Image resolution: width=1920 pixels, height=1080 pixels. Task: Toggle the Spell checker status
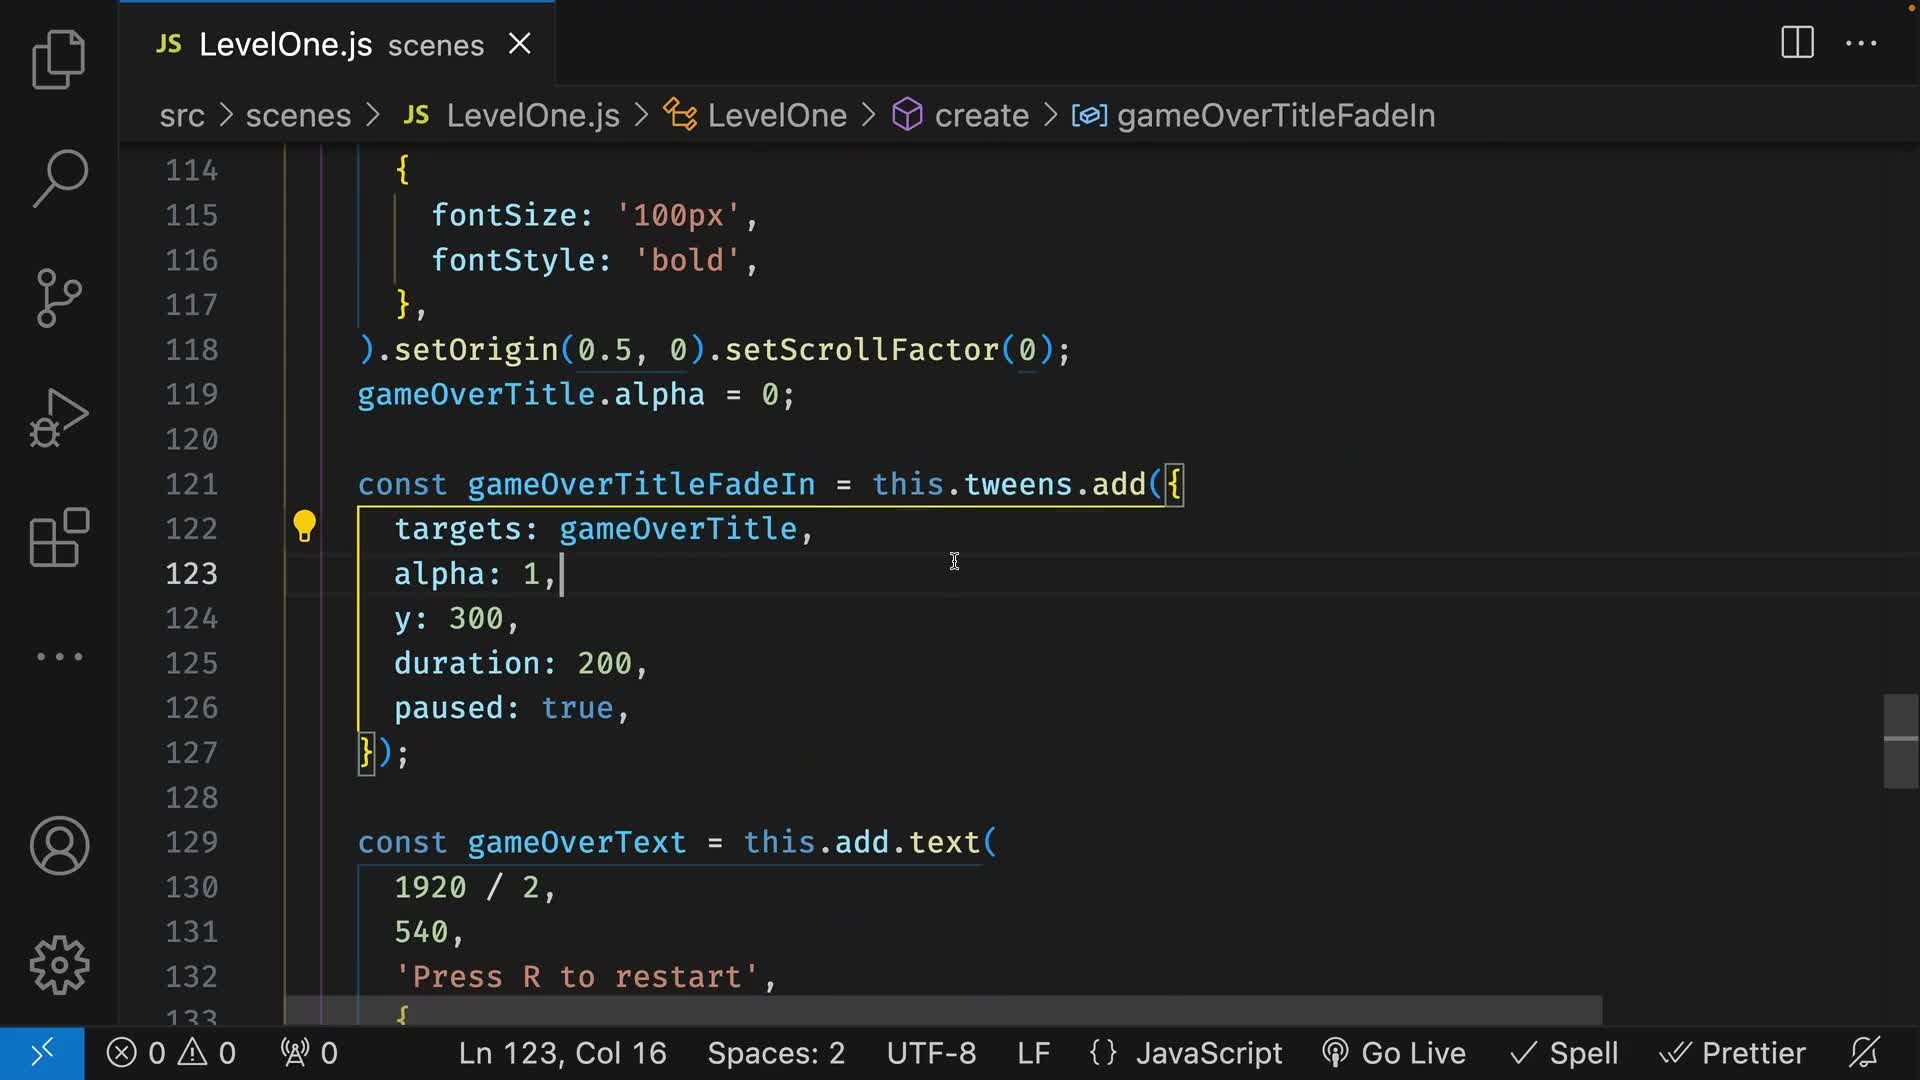(1564, 1053)
